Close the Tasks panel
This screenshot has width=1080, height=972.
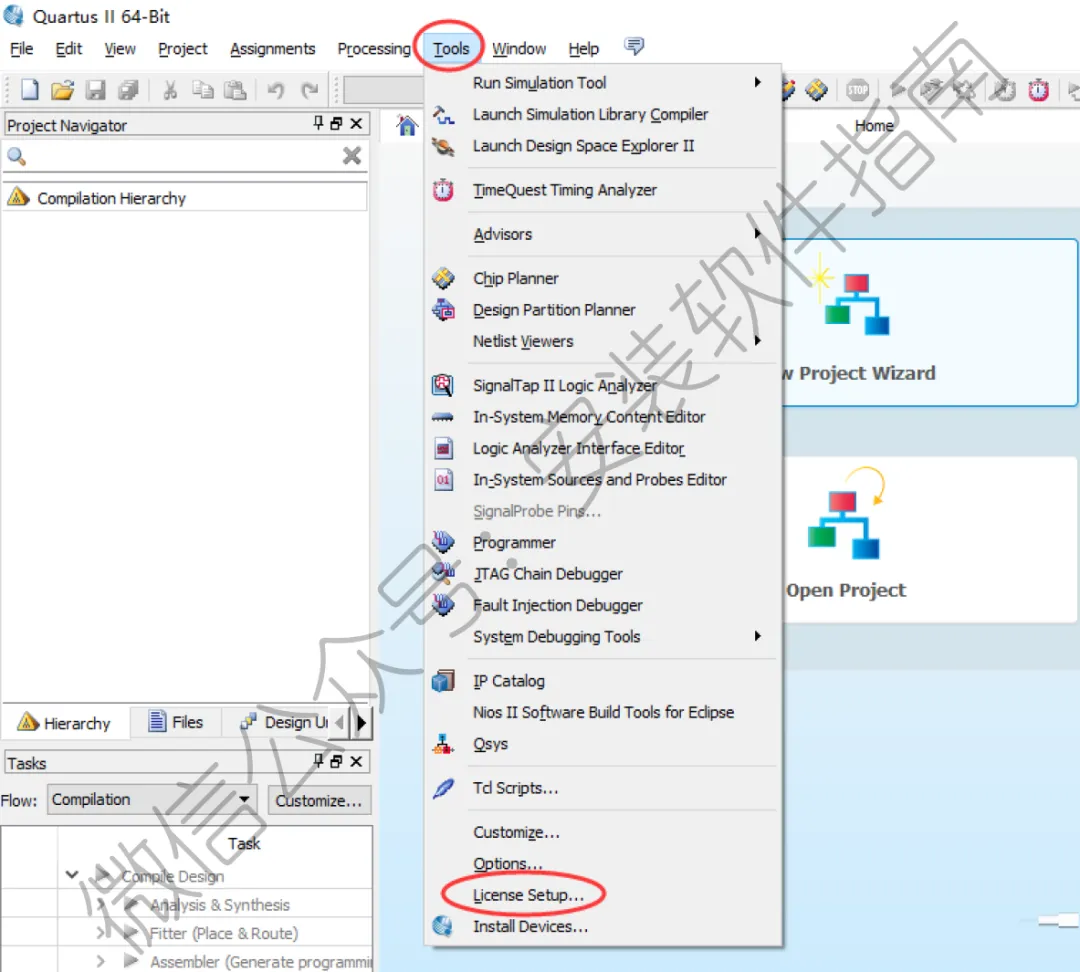click(356, 761)
